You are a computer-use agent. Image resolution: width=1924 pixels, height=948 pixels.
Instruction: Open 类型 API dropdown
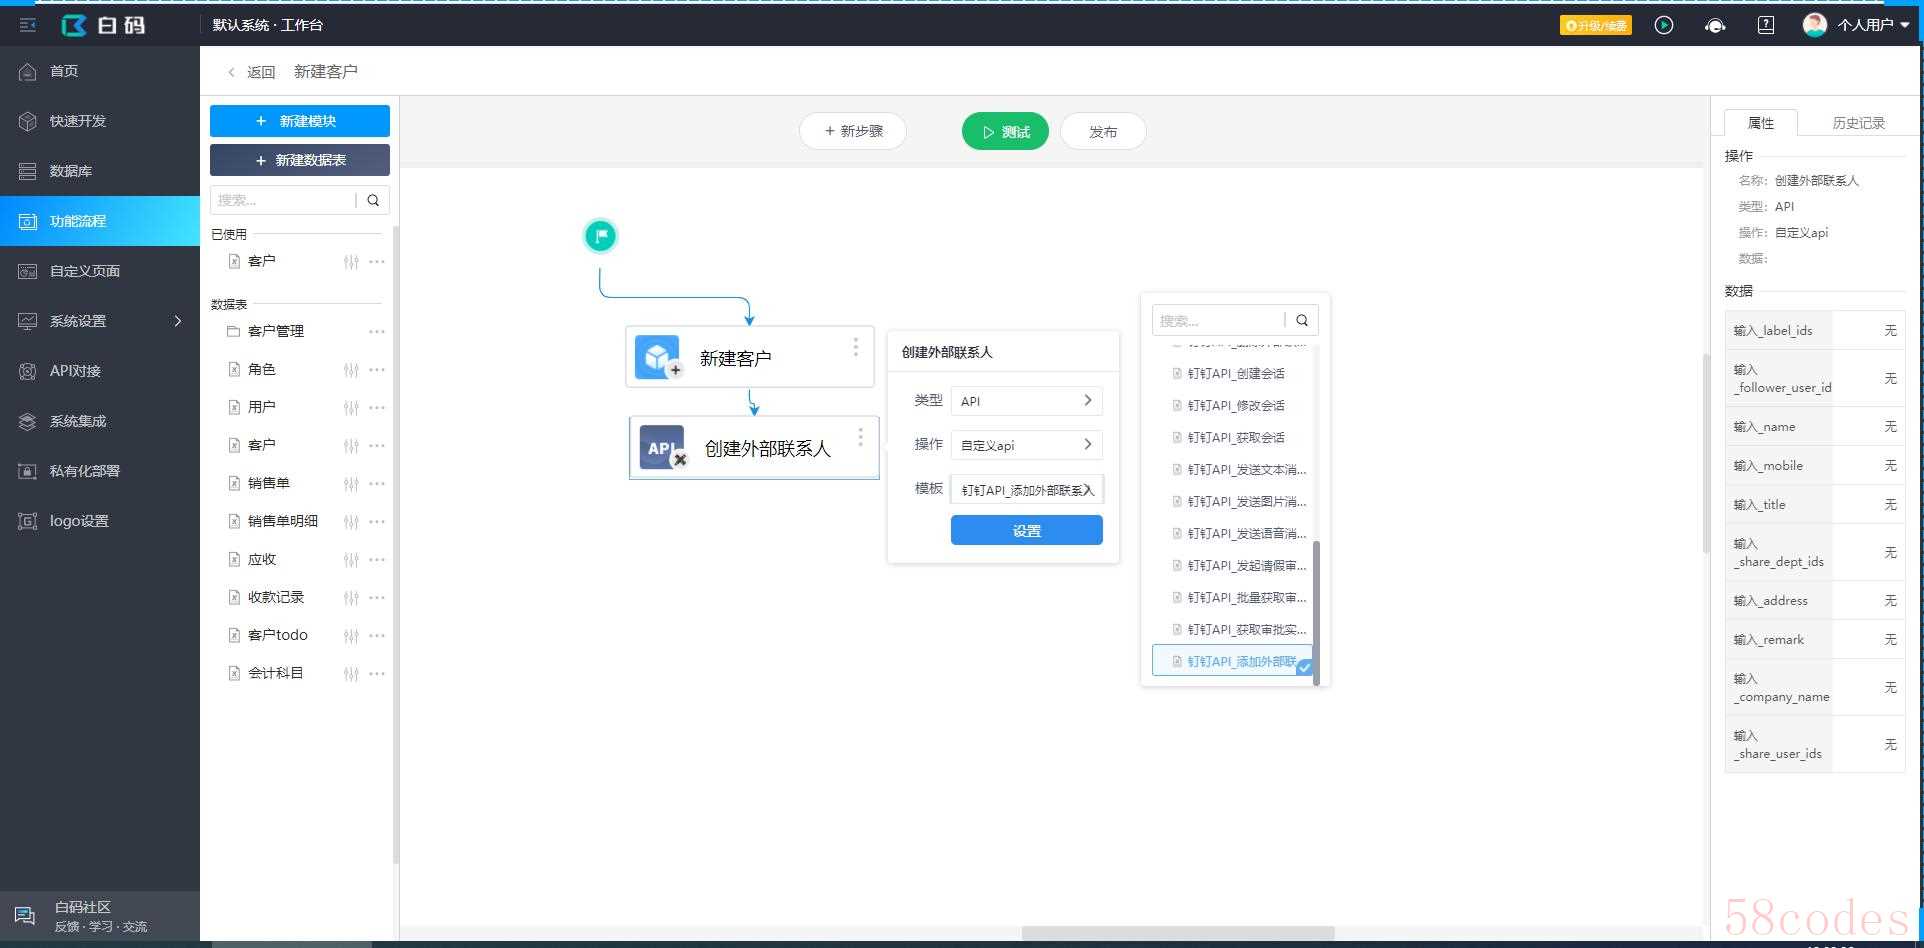pyautogui.click(x=1027, y=401)
